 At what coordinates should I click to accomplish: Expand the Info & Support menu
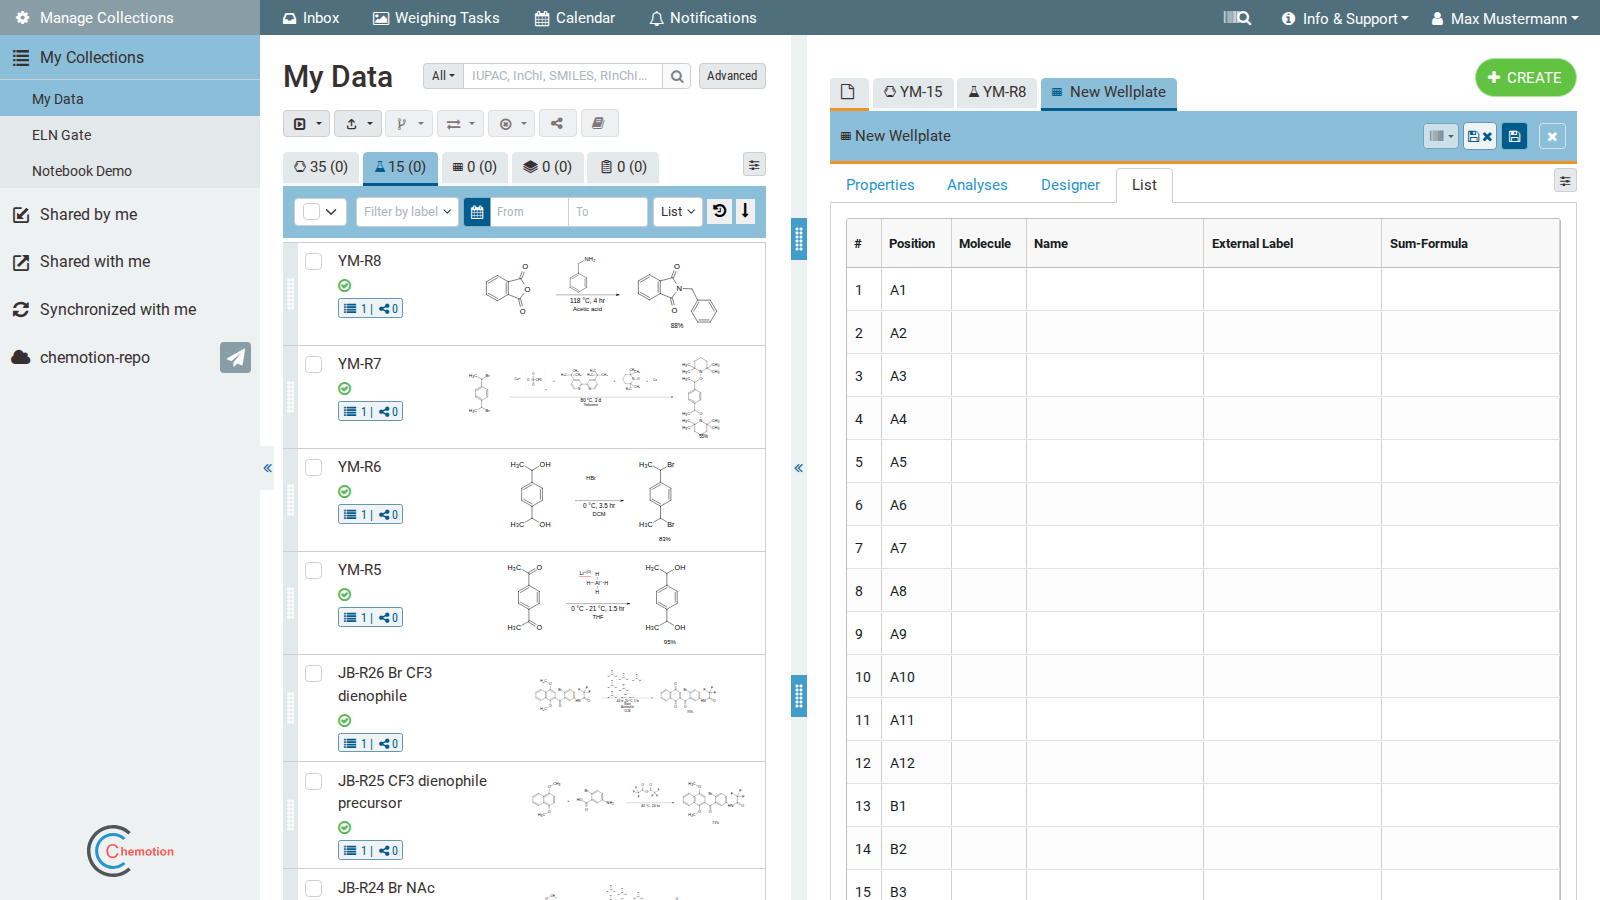pos(1345,18)
